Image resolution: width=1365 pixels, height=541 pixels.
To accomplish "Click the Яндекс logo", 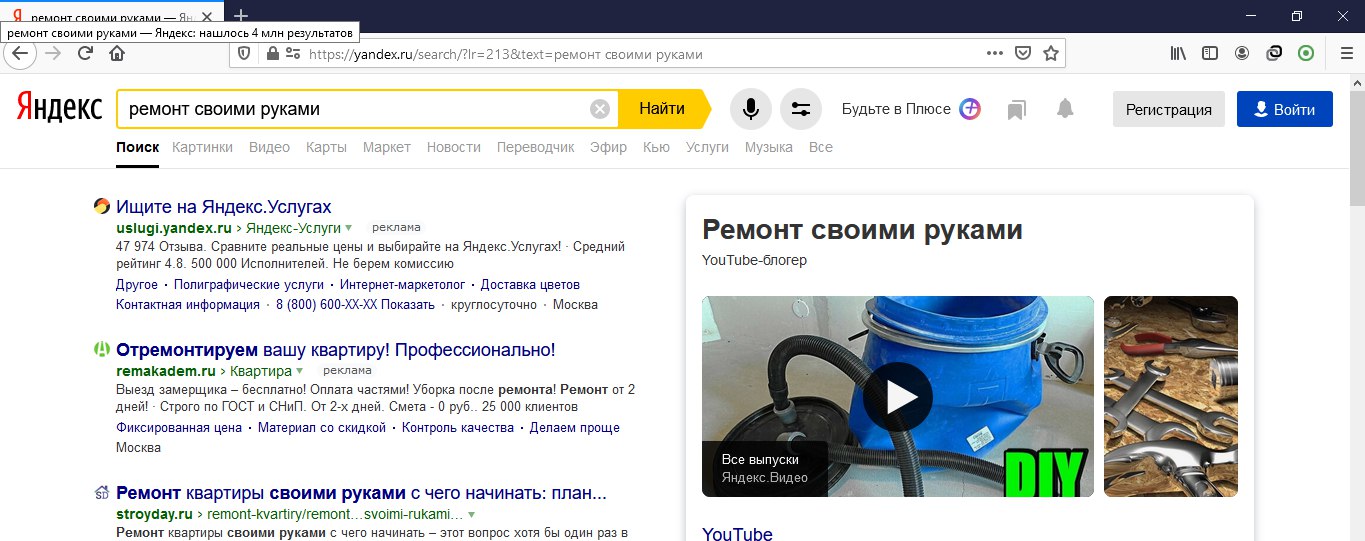I will [x=59, y=108].
